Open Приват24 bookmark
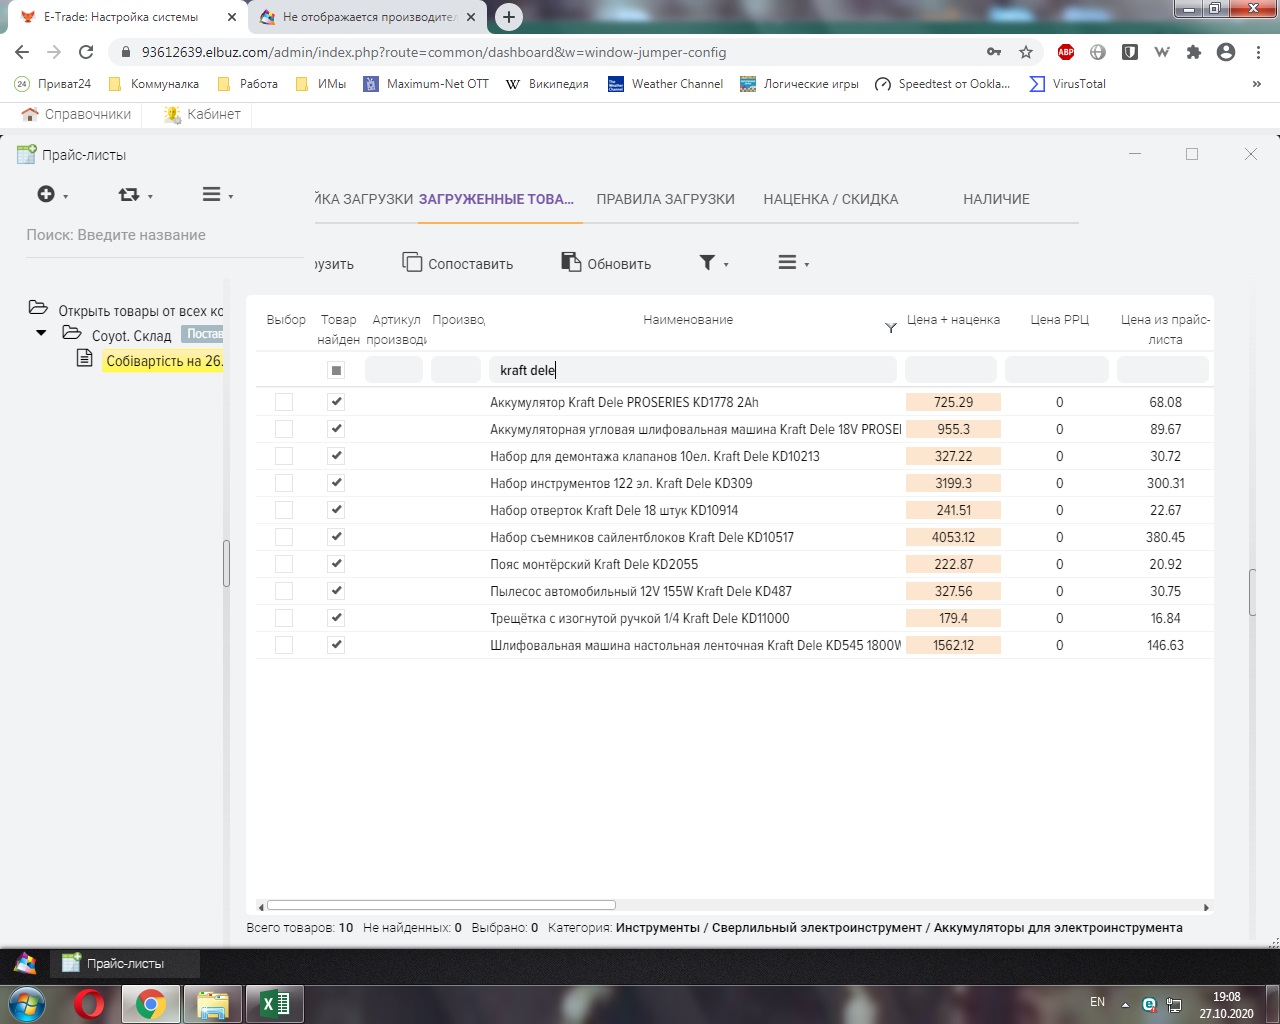The width and height of the screenshot is (1280, 1024). (x=53, y=84)
